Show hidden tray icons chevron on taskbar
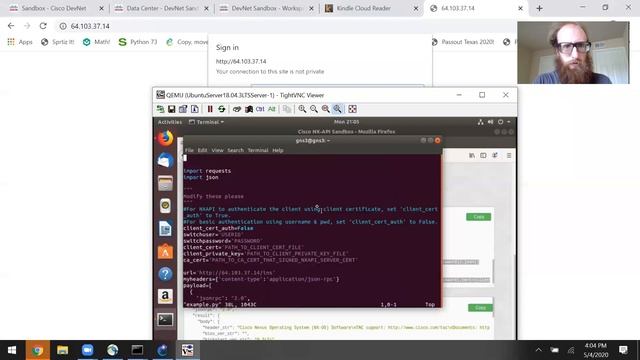The height and width of the screenshot is (360, 640). pyautogui.click(x=539, y=350)
